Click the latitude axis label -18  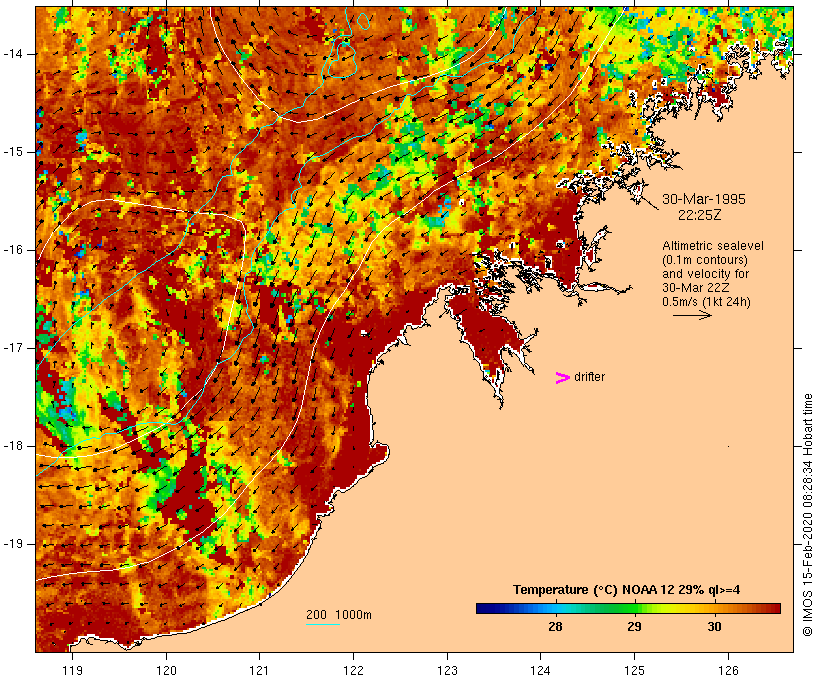click(x=13, y=446)
